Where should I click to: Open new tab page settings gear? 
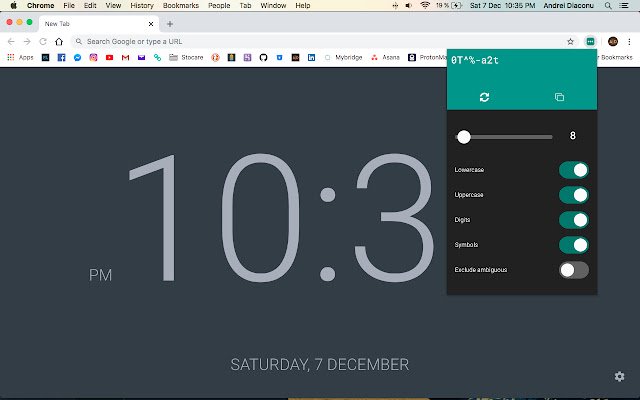point(619,376)
